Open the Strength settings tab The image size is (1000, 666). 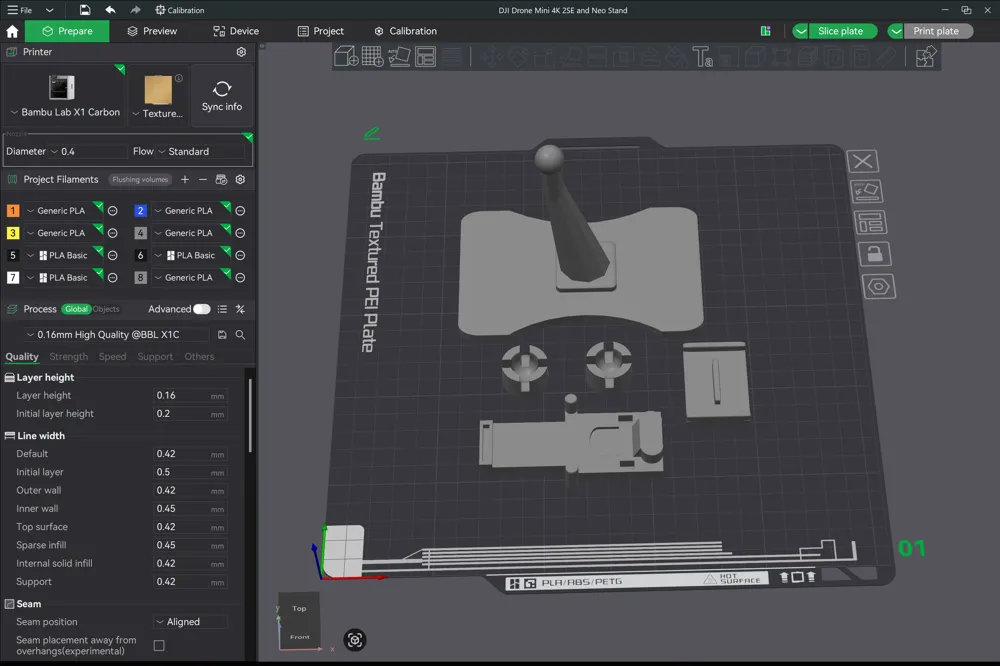point(68,357)
